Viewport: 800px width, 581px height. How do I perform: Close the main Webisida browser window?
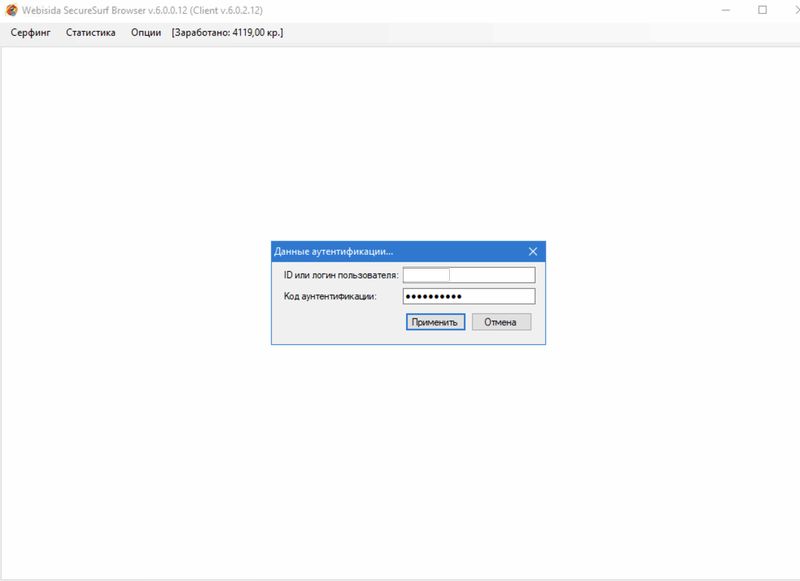(x=792, y=10)
